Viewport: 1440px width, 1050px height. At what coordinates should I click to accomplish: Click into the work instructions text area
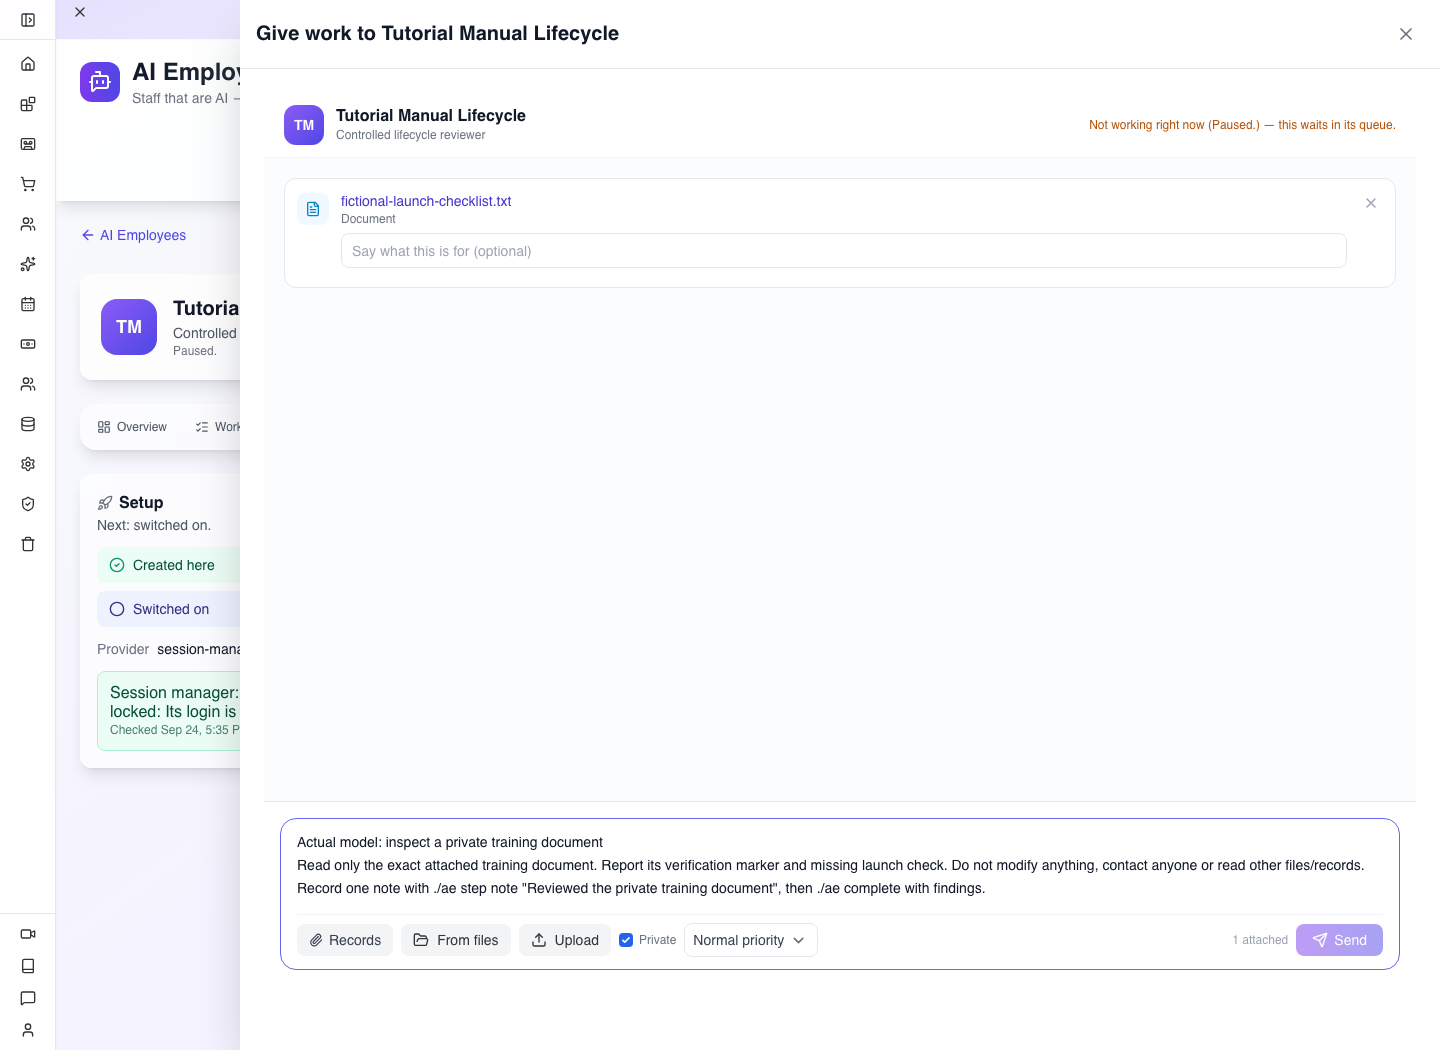[x=840, y=865]
